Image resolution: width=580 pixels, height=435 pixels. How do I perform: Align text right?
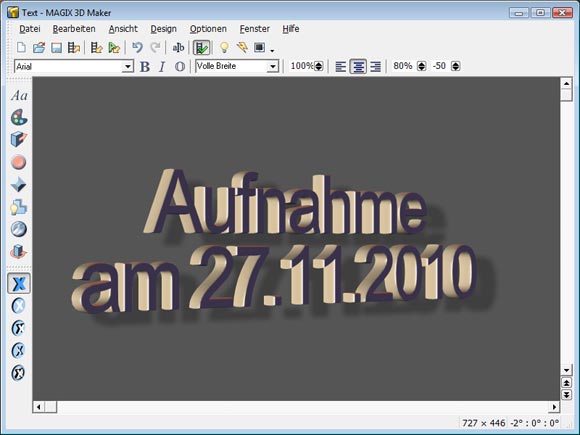coord(375,67)
